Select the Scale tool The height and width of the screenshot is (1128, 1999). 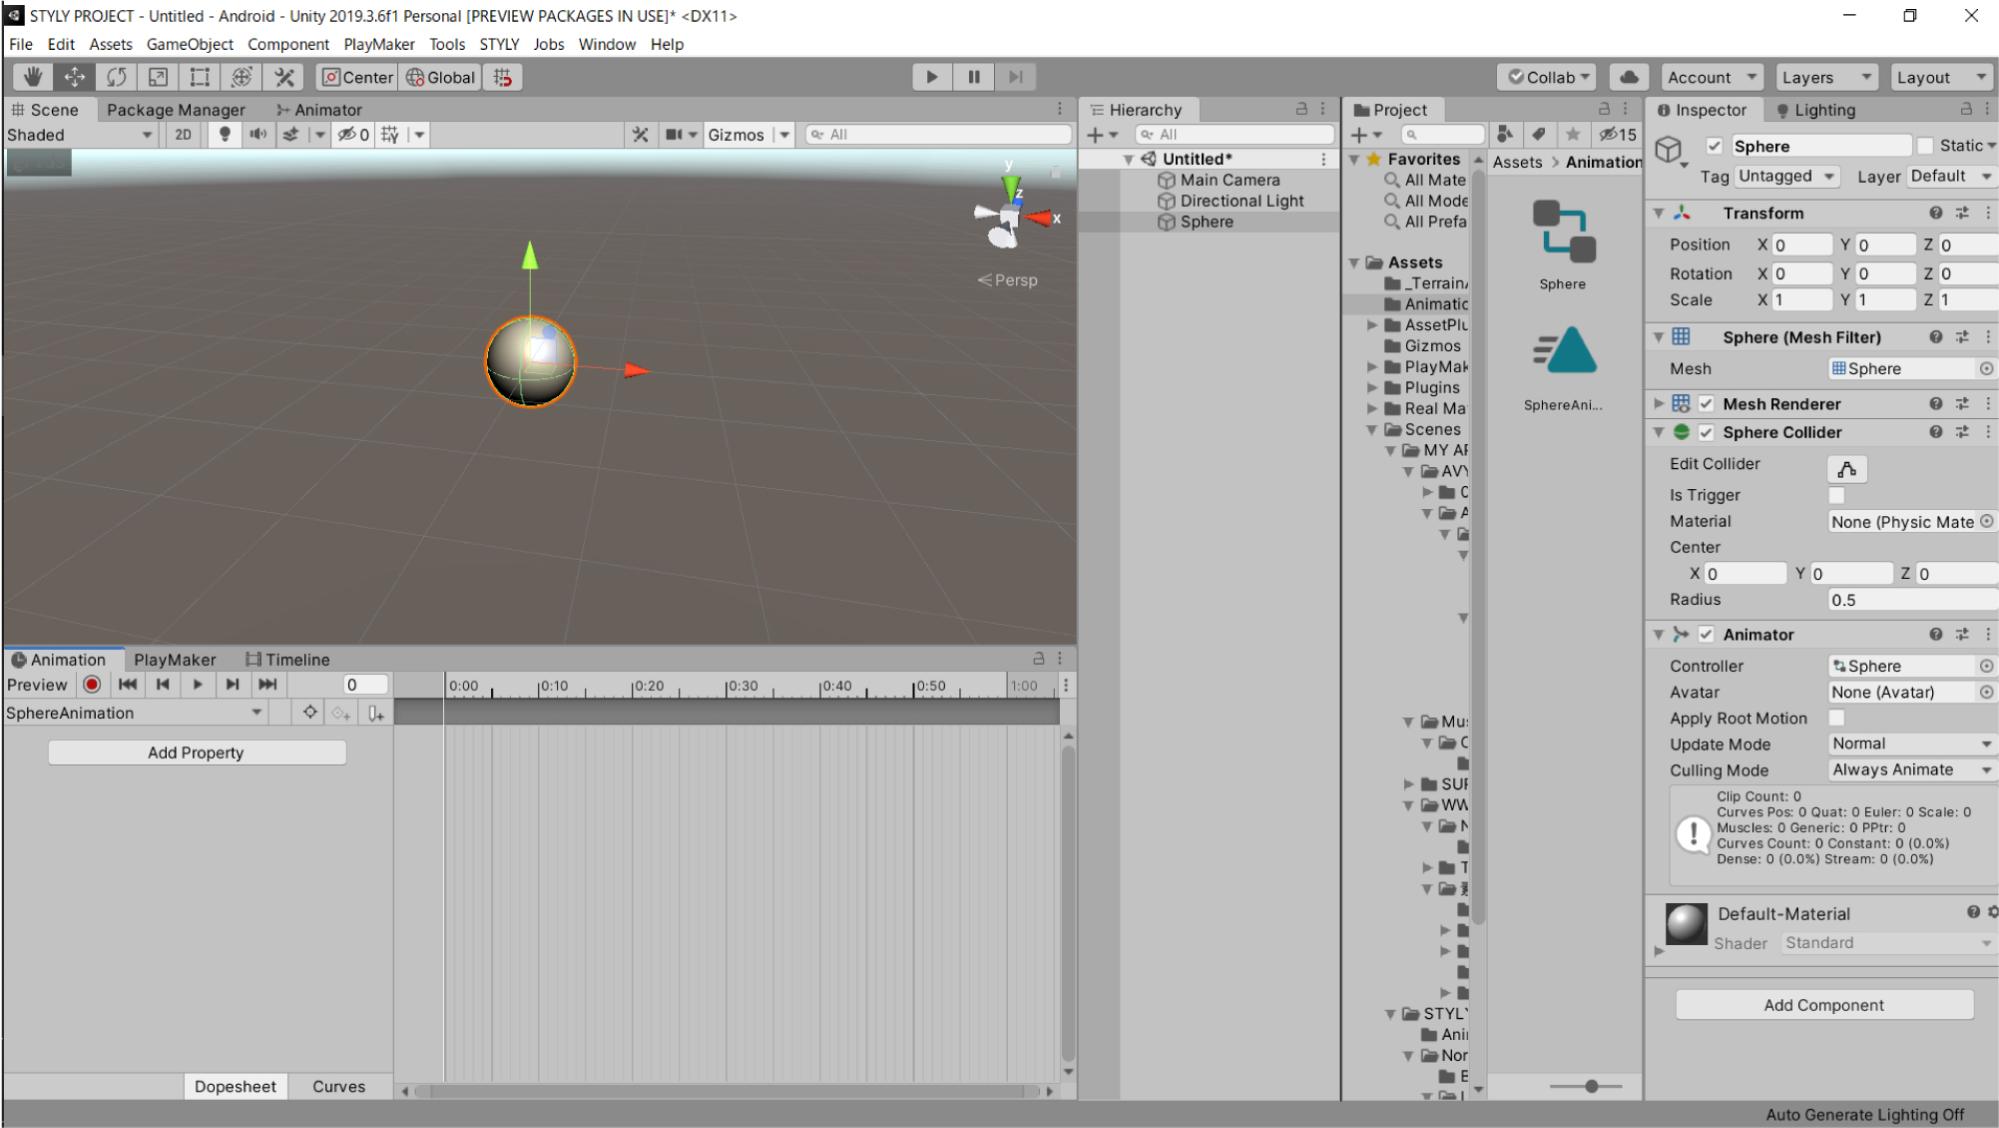[158, 77]
